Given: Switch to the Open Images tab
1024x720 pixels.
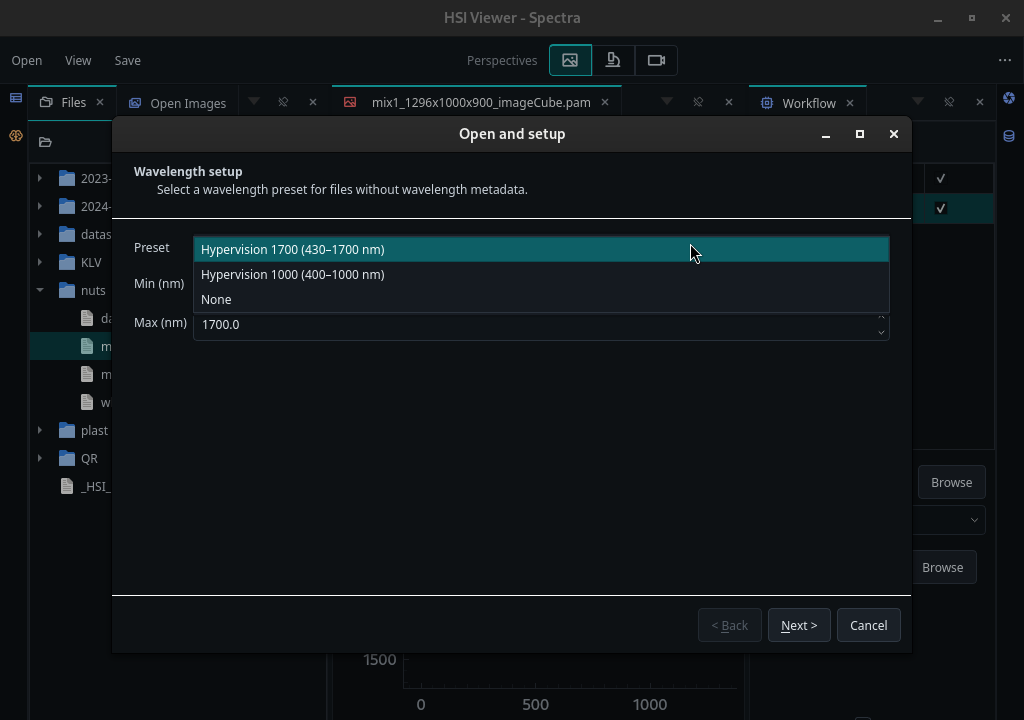Looking at the screenshot, I should coord(178,103).
